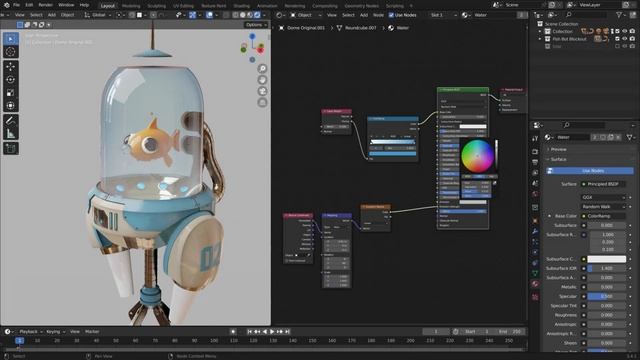Switch to the Layout workspace tab
The width and height of the screenshot is (640, 360).
pos(107,6)
